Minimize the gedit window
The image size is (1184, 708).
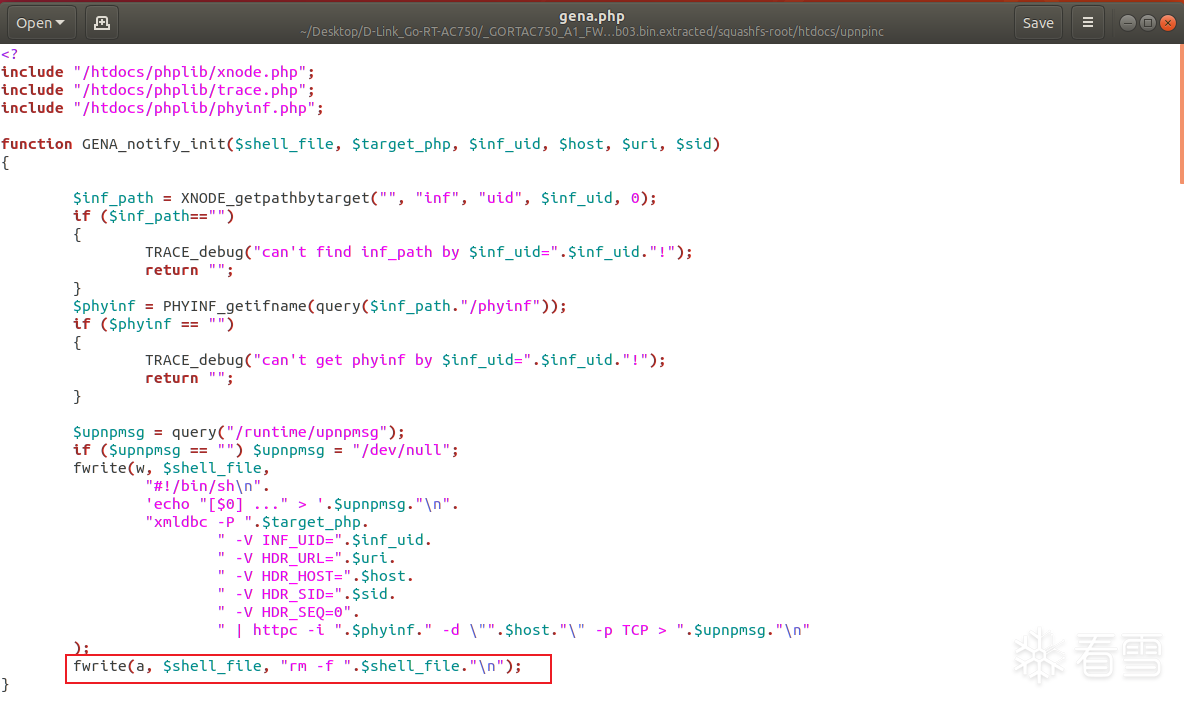1127,23
